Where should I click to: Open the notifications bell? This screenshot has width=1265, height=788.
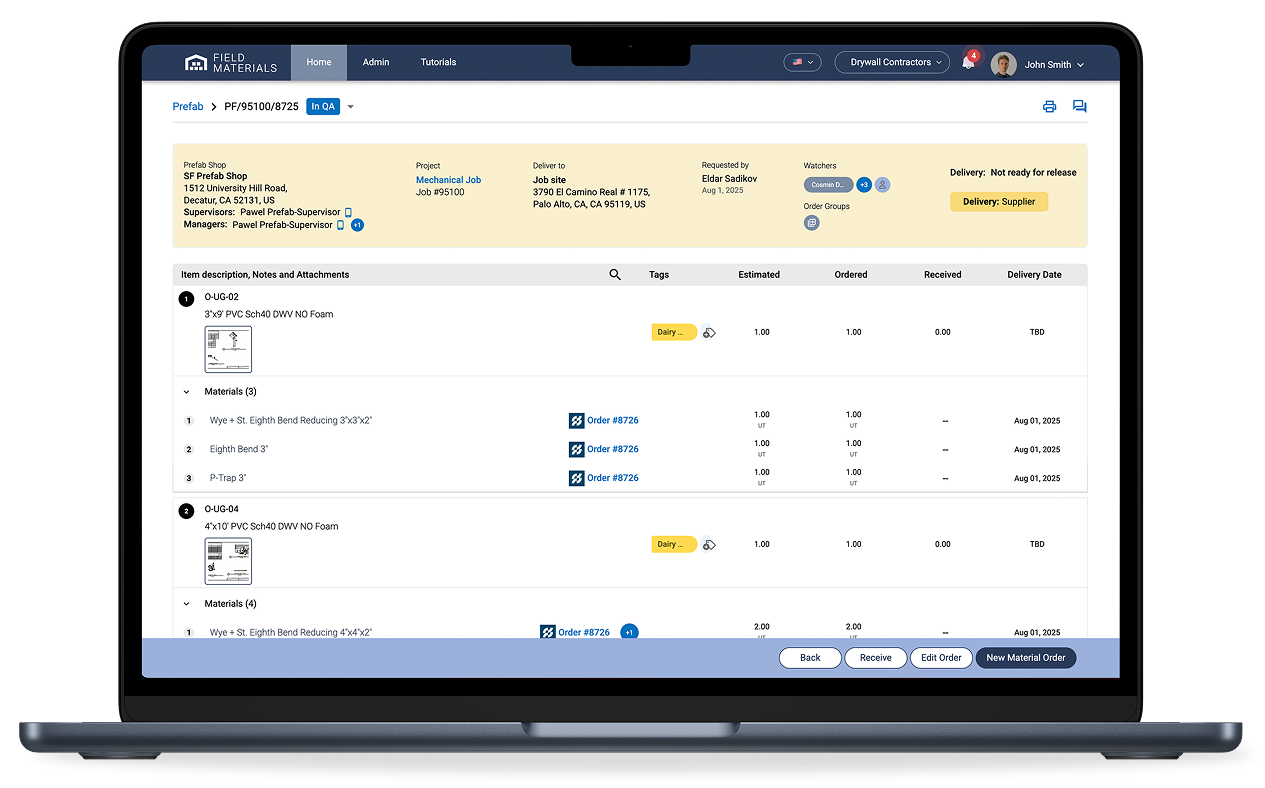tap(968, 62)
